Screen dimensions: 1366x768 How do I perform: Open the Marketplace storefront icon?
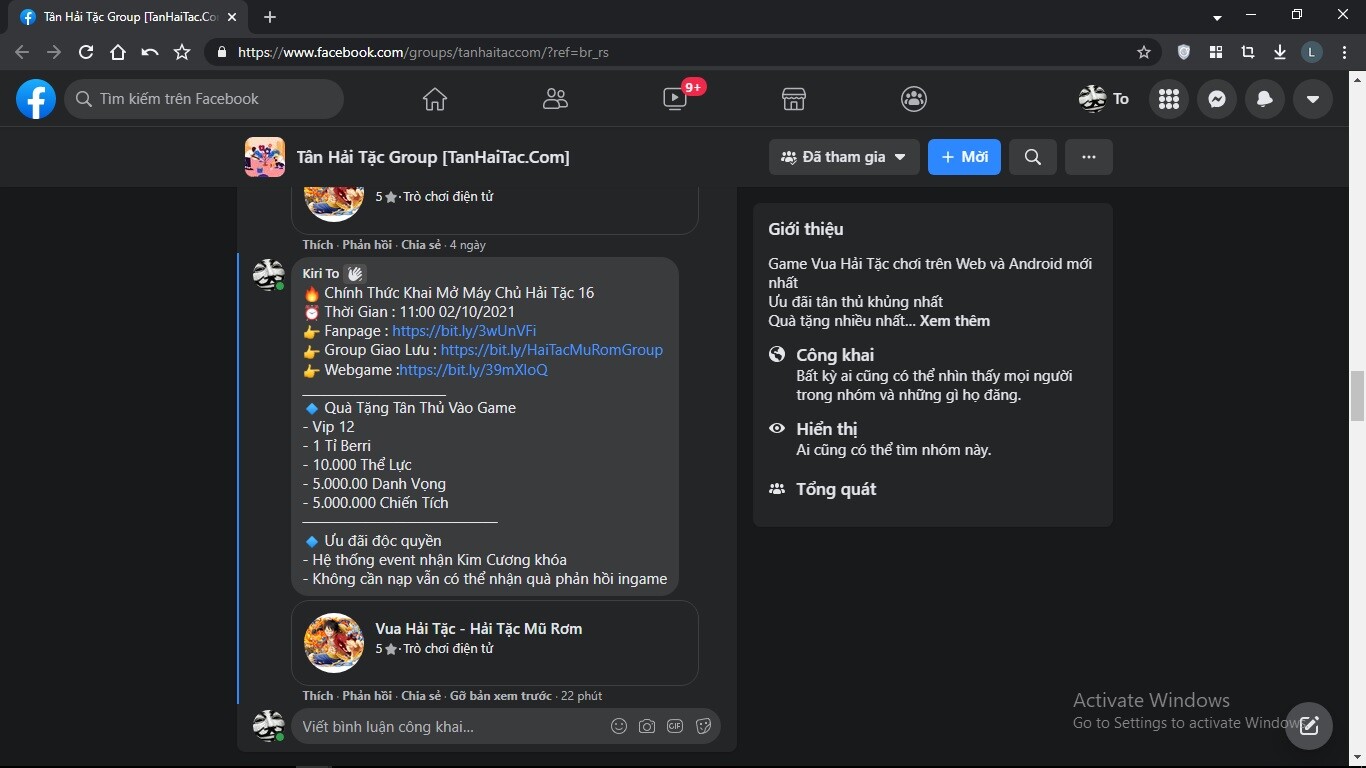pyautogui.click(x=794, y=99)
